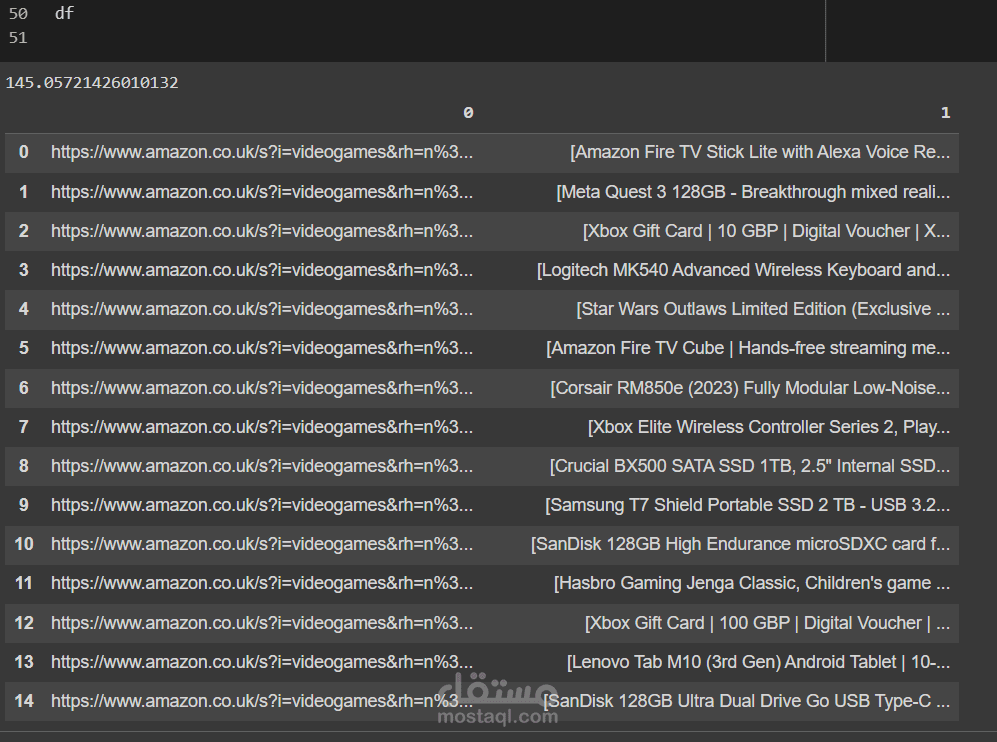Select the 'Hasbro Gaming Jenga Classic' cell
This screenshot has height=742, width=997.
(752, 583)
